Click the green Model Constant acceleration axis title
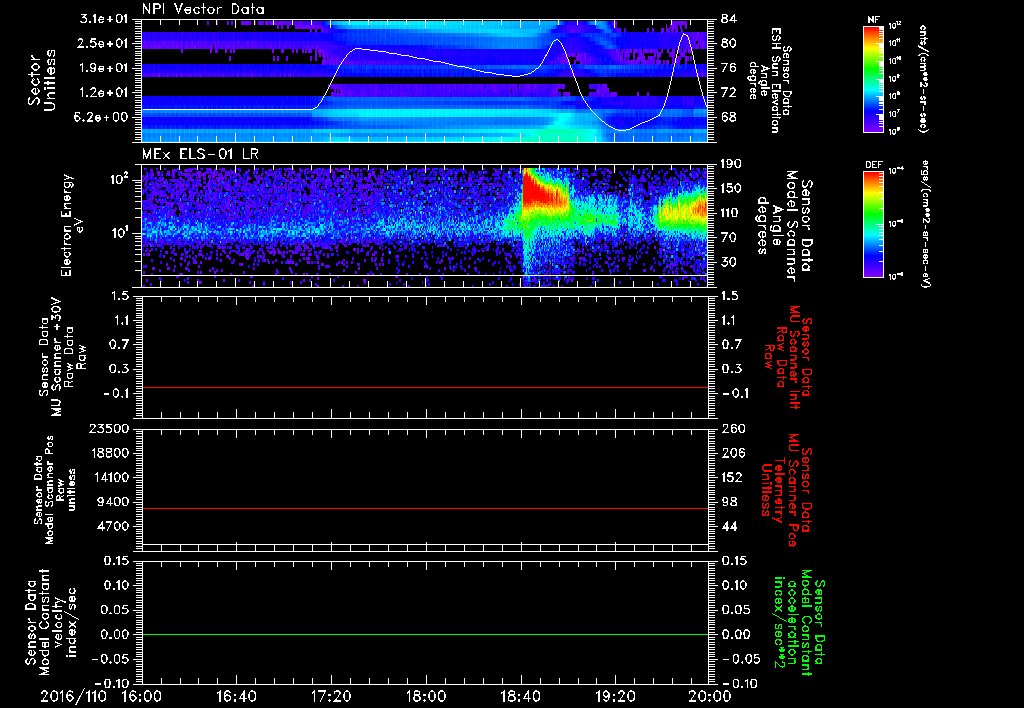The width and height of the screenshot is (1024, 708). pos(800,620)
